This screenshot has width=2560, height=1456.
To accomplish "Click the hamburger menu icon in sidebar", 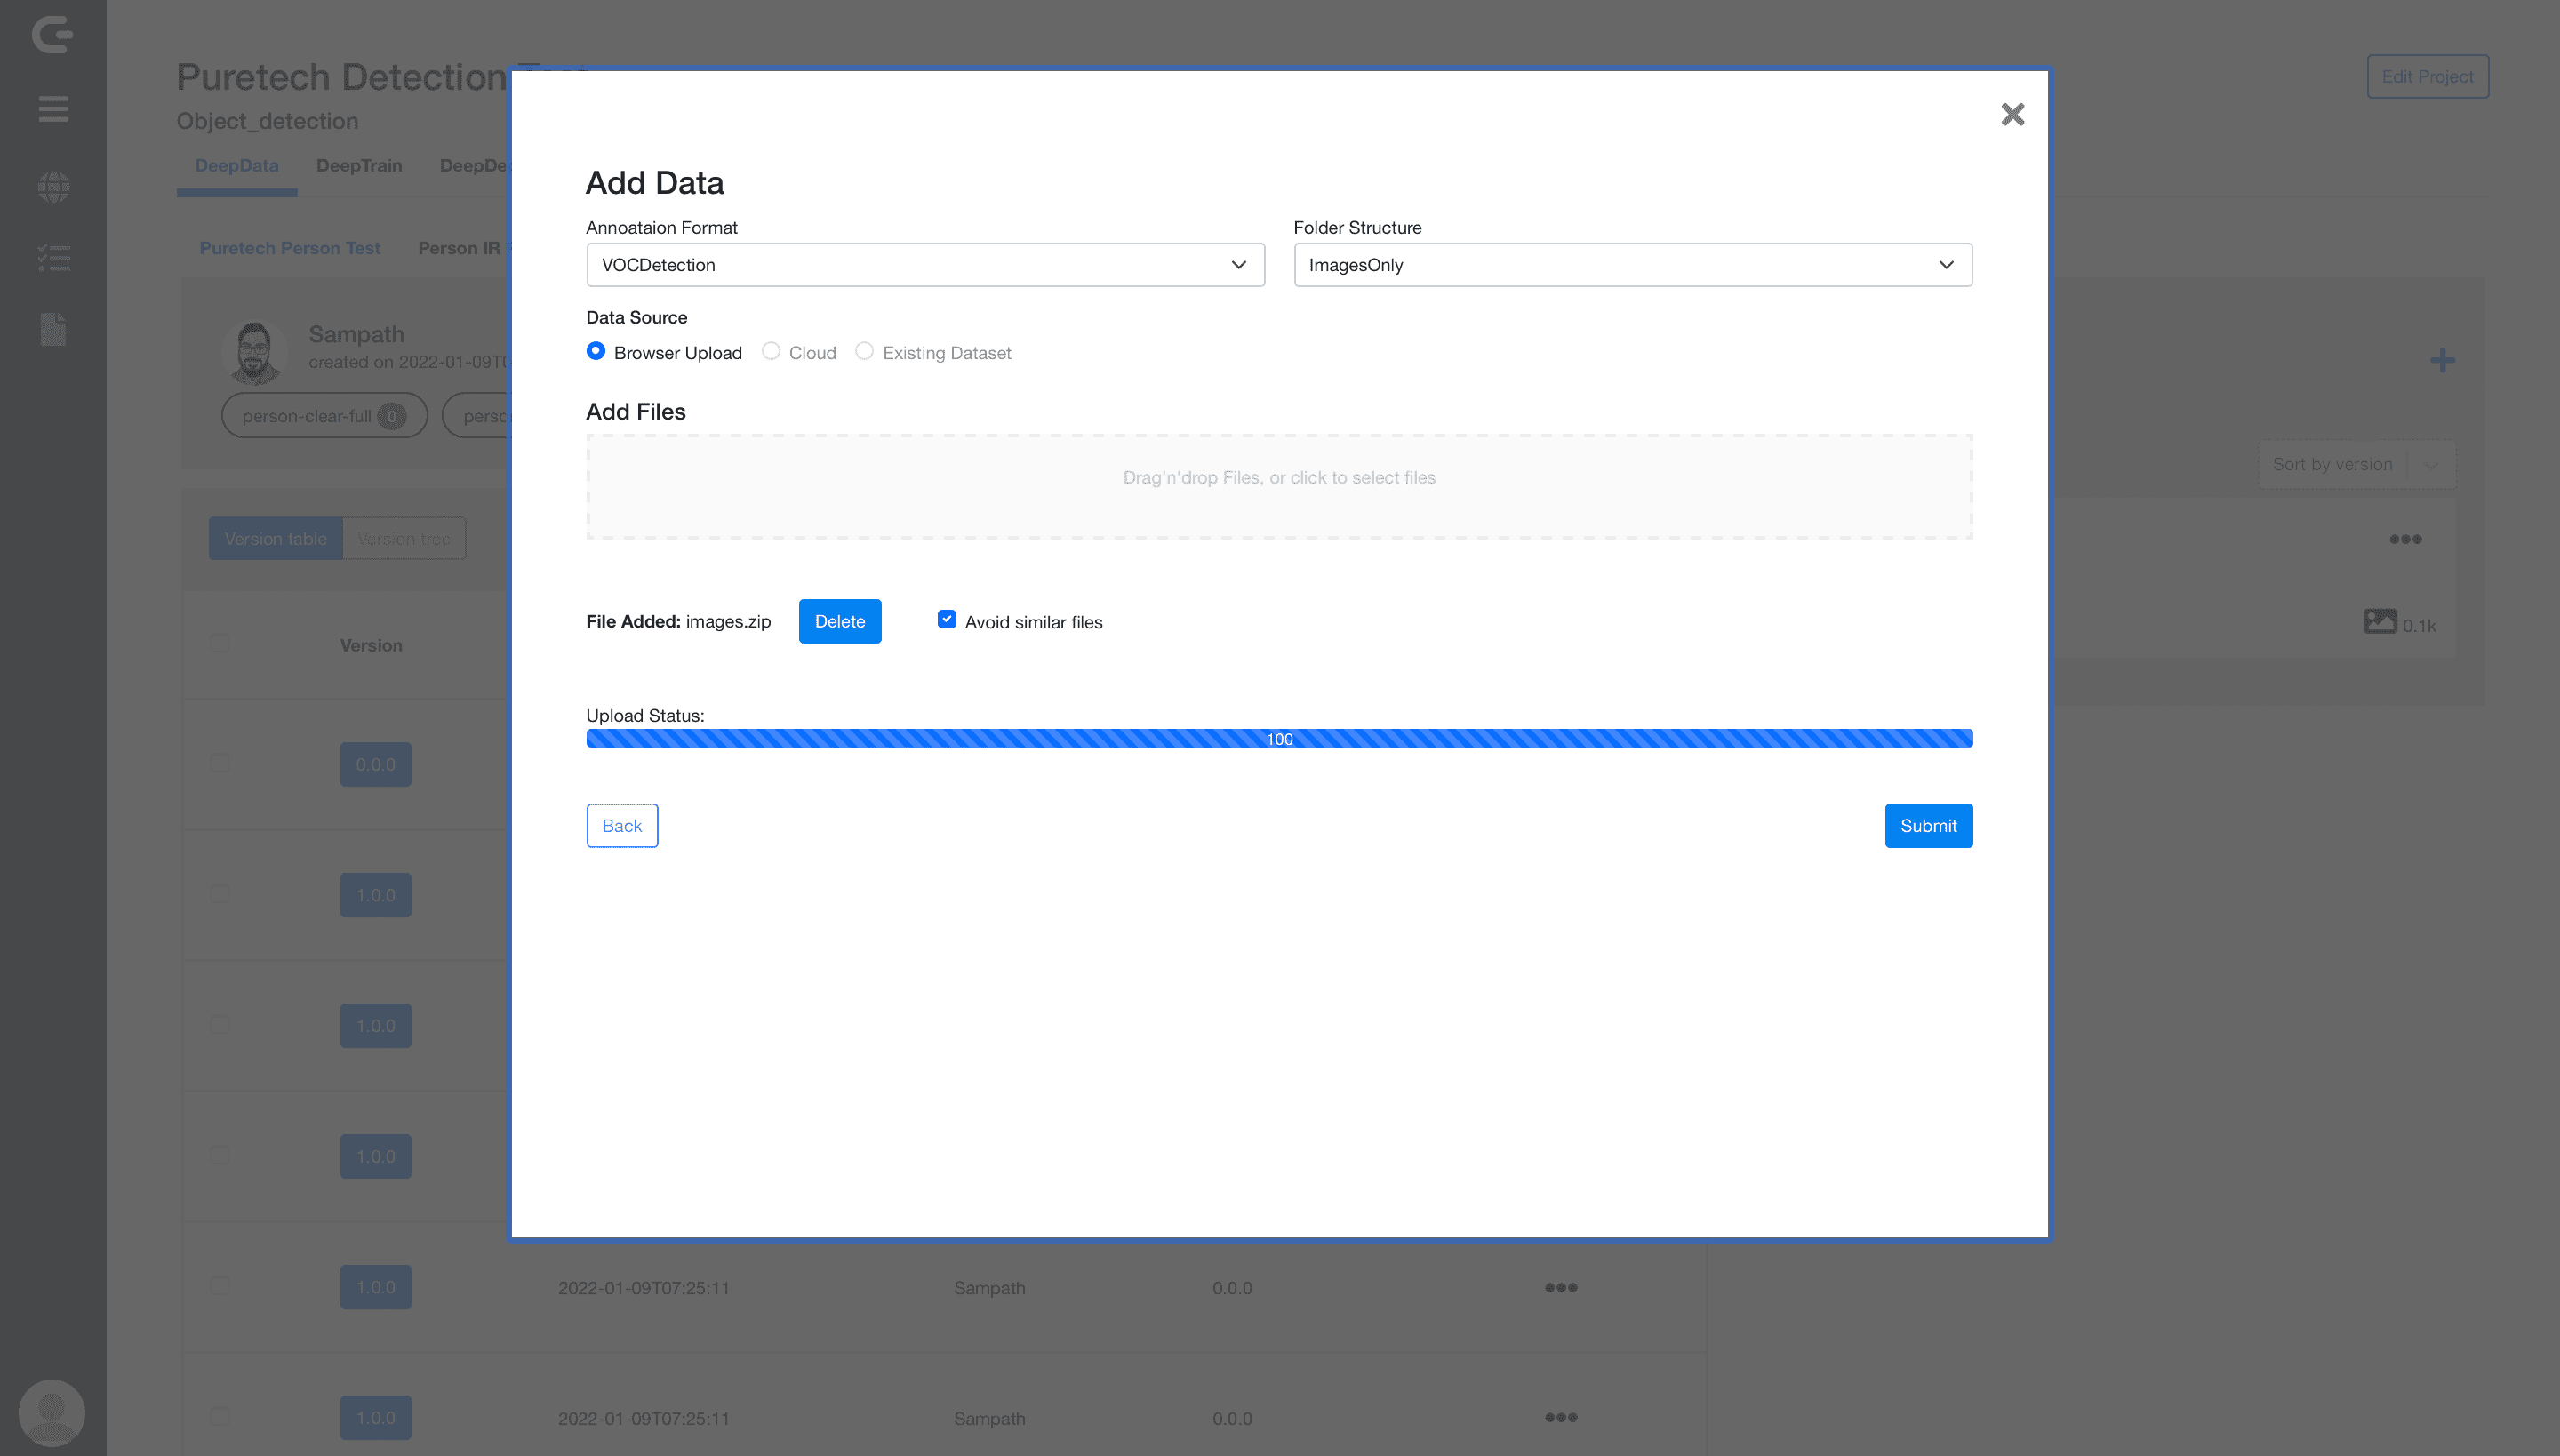I will click(53, 108).
